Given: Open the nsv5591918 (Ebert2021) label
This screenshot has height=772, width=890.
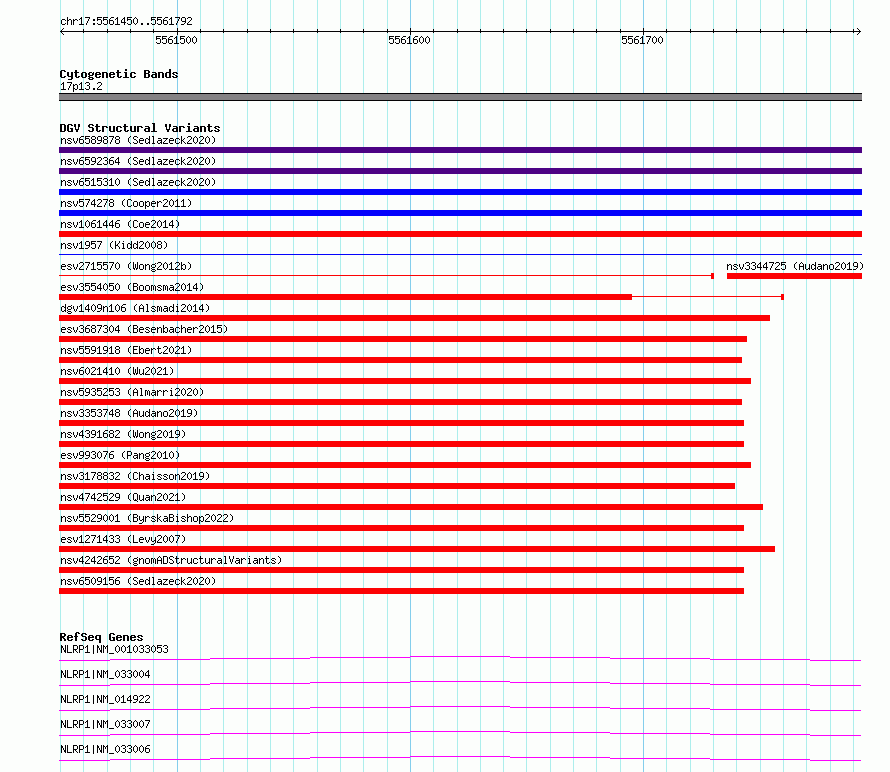Looking at the screenshot, I should 126,350.
